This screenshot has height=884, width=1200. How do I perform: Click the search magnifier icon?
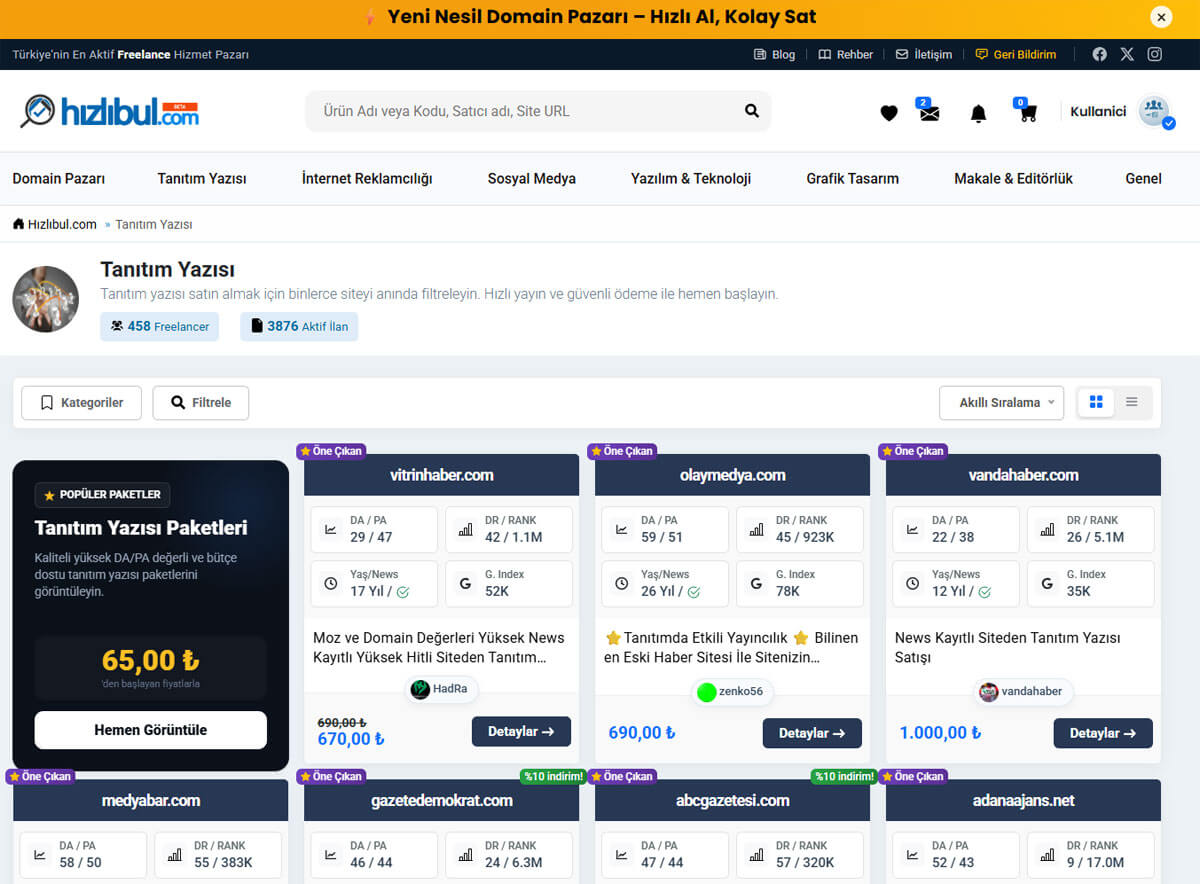(751, 111)
